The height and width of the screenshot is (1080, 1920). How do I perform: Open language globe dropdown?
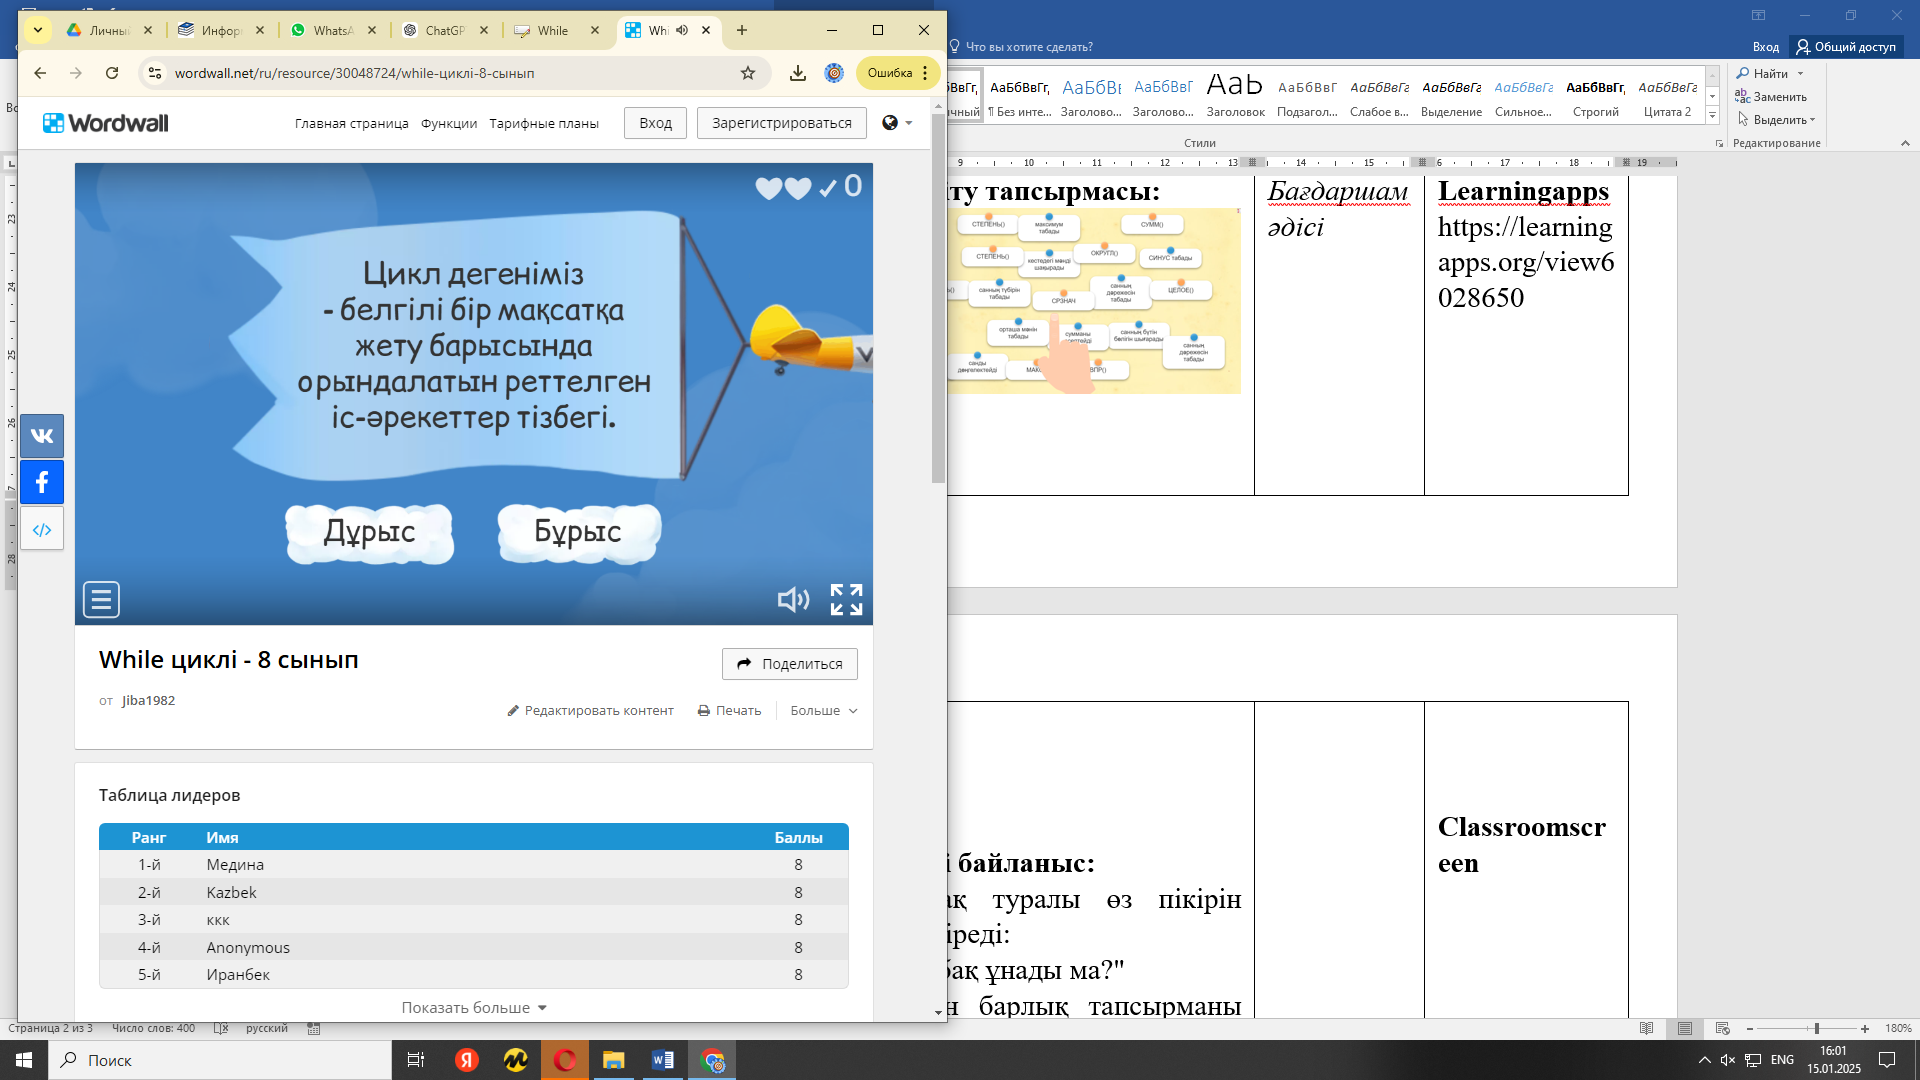pyautogui.click(x=897, y=123)
